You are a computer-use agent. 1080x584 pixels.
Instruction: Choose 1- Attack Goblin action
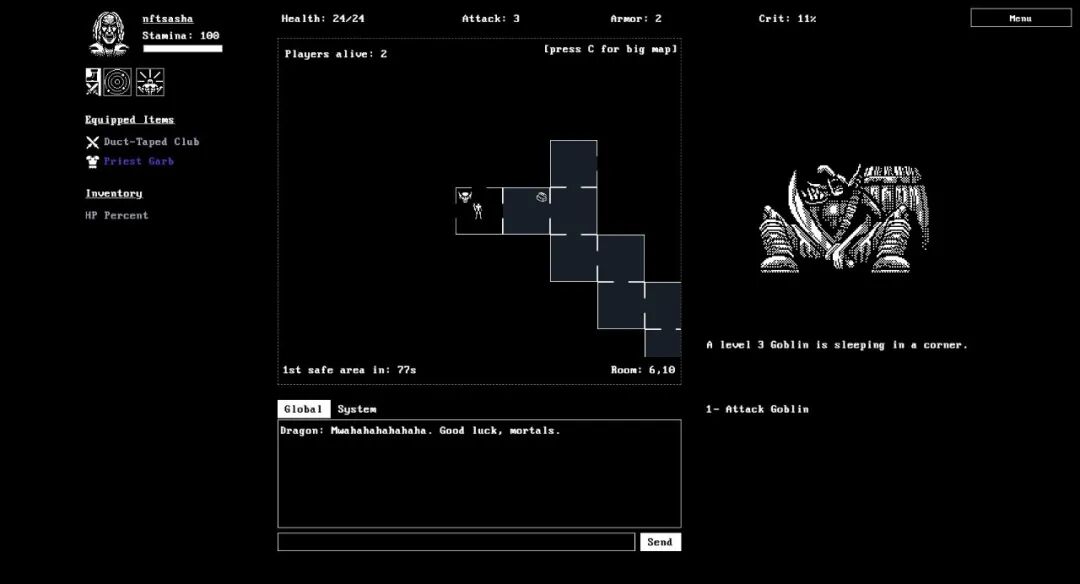(x=757, y=409)
